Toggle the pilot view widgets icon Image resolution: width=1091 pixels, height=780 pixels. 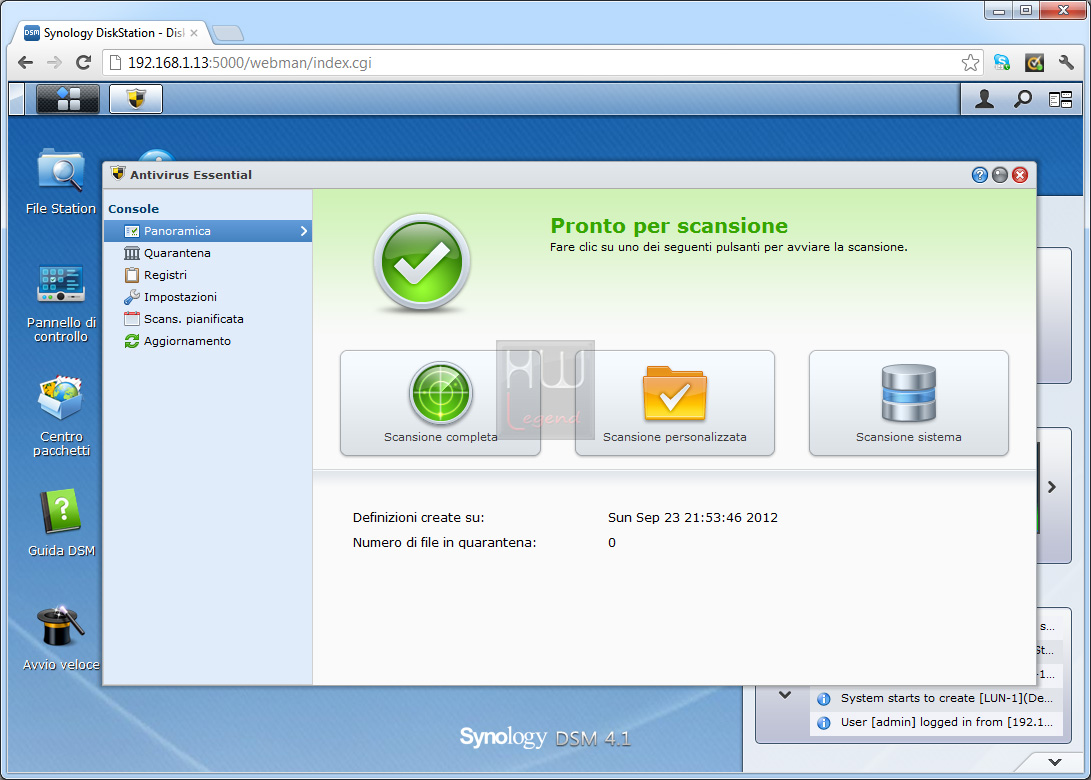(1060, 100)
